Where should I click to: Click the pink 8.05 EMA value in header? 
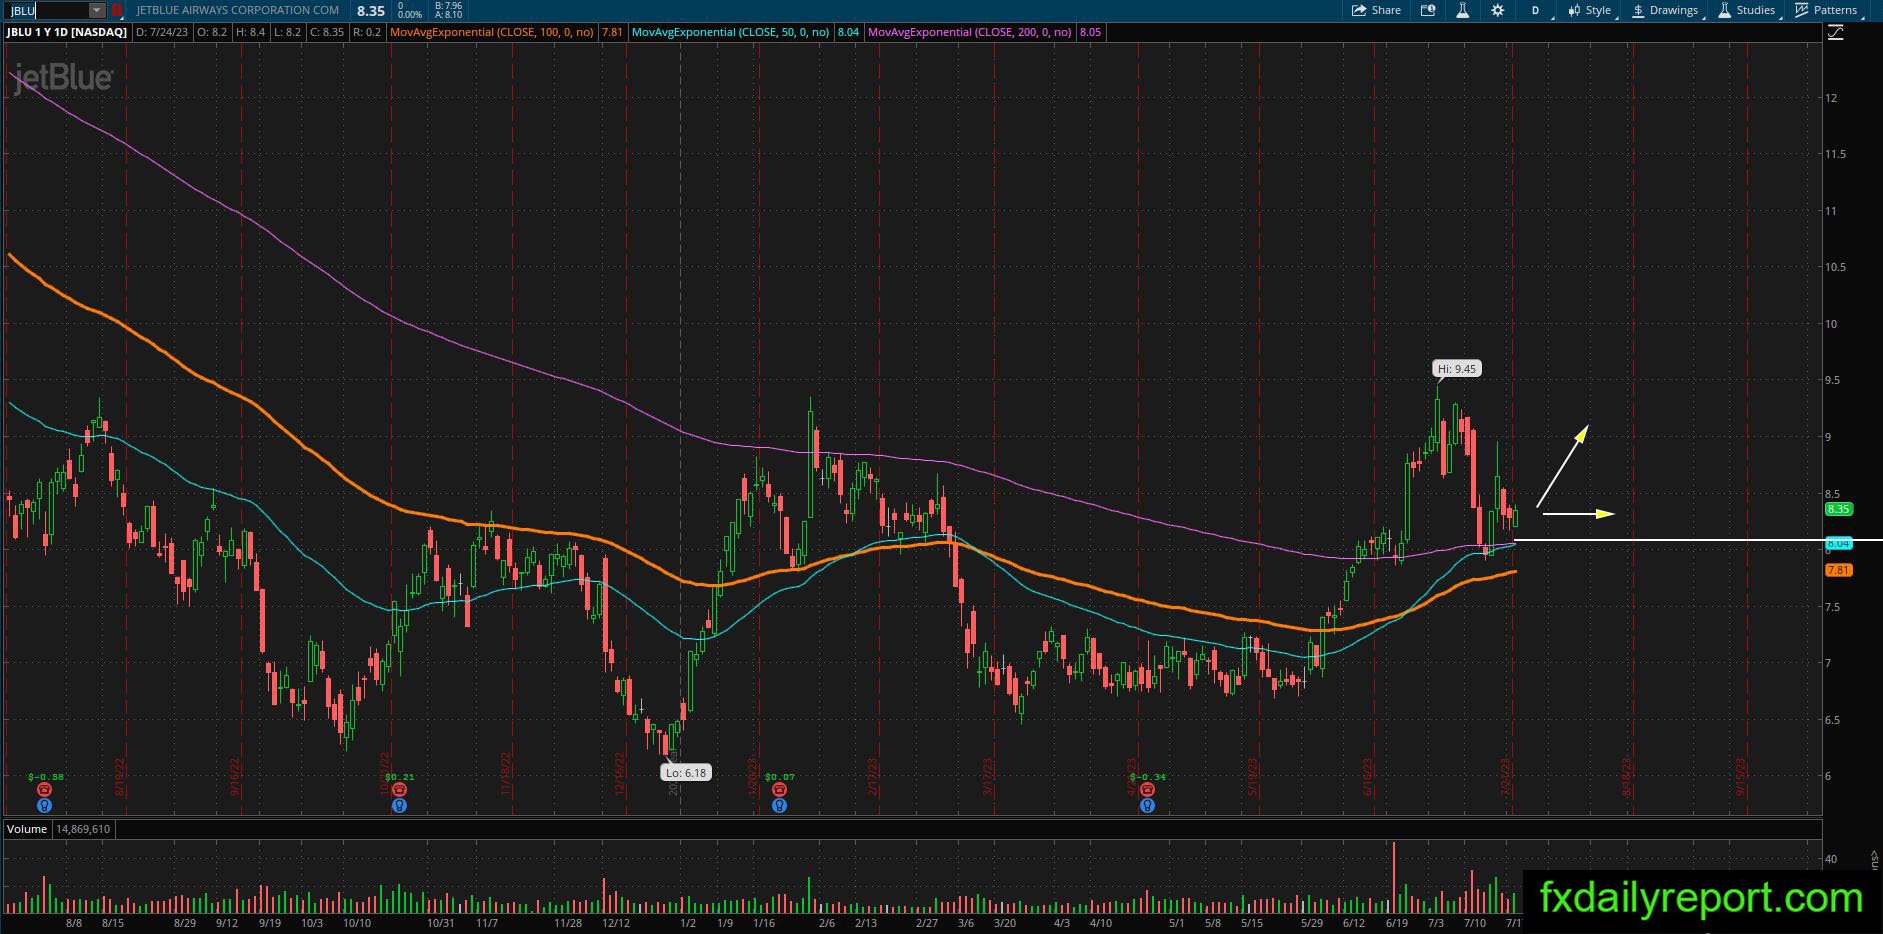point(1090,32)
